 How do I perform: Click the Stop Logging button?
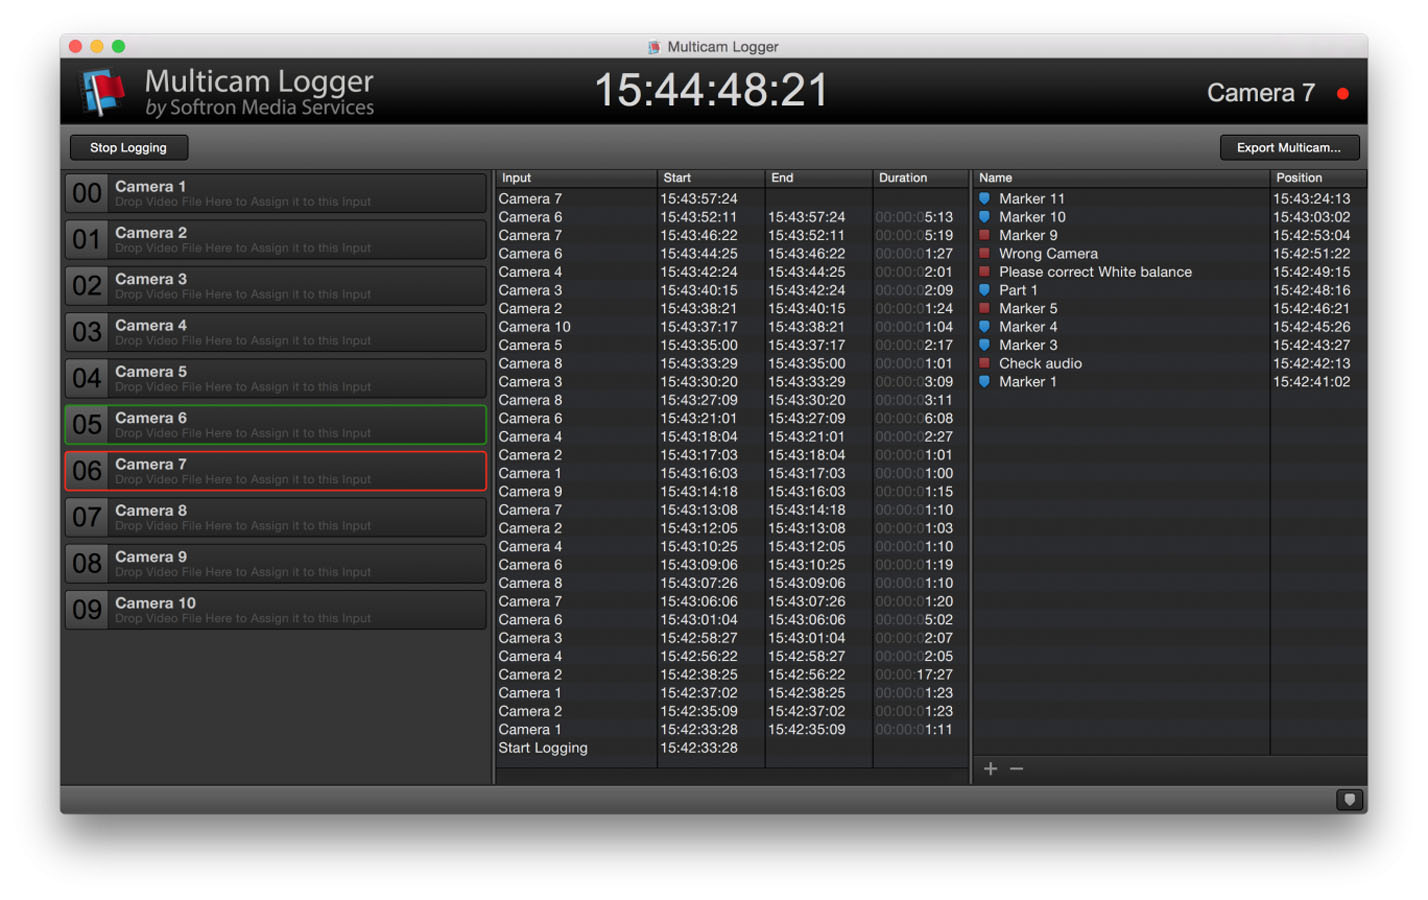(x=128, y=148)
